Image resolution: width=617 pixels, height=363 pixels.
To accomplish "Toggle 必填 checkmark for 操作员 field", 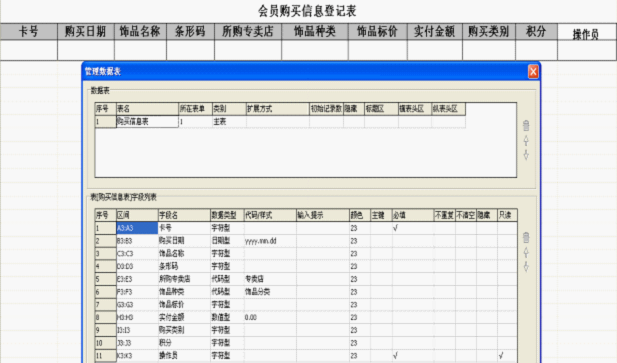I will pyautogui.click(x=395, y=355).
